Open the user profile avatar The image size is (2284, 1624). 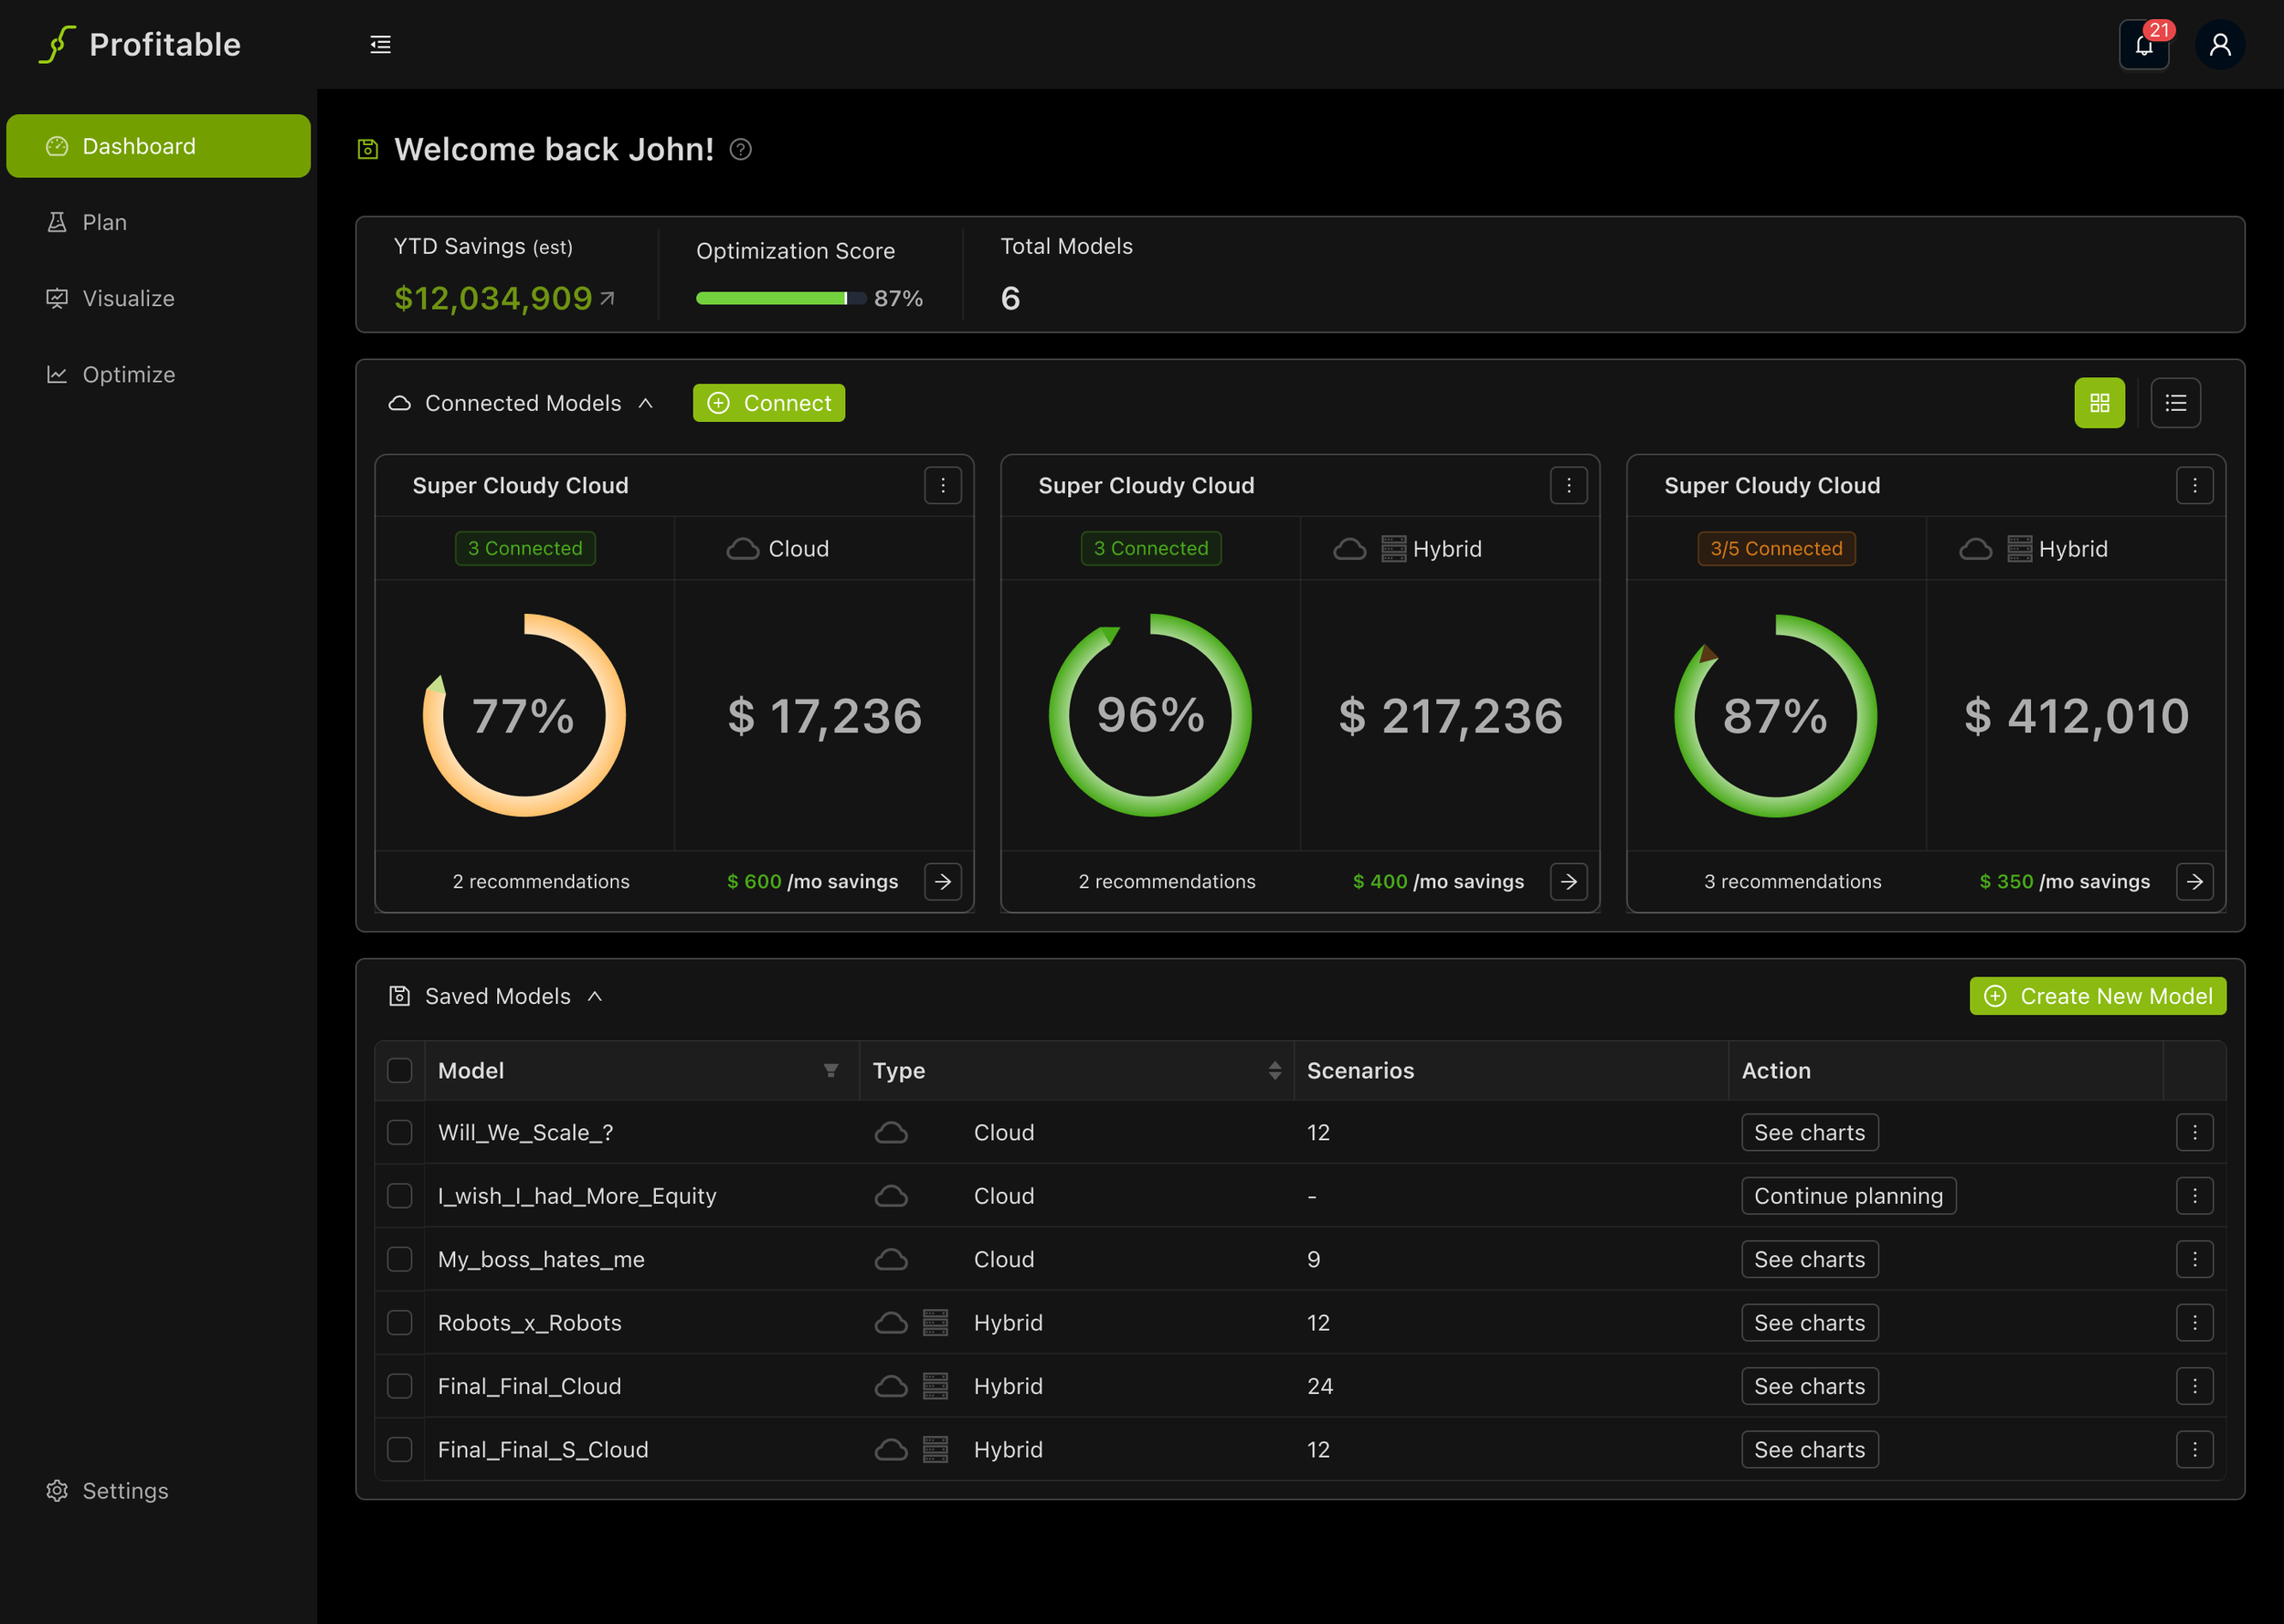coord(2219,46)
